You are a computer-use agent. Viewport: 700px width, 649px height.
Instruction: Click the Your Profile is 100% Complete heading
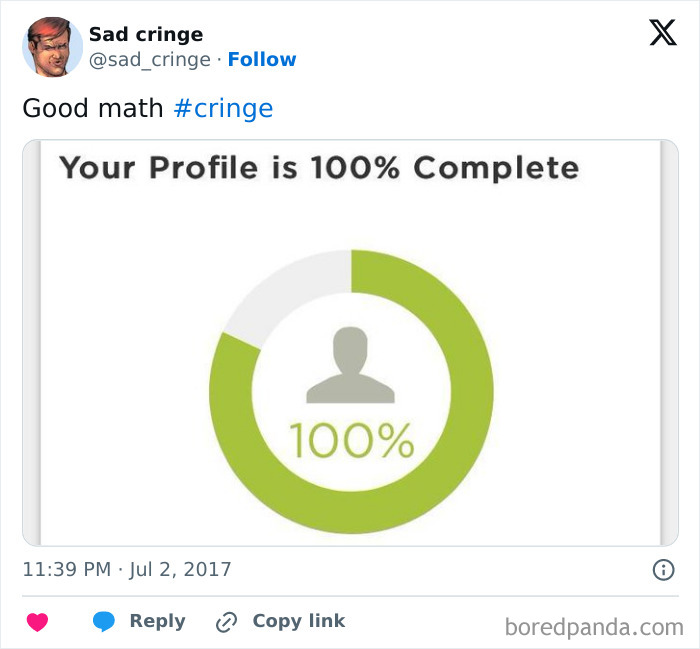point(319,168)
